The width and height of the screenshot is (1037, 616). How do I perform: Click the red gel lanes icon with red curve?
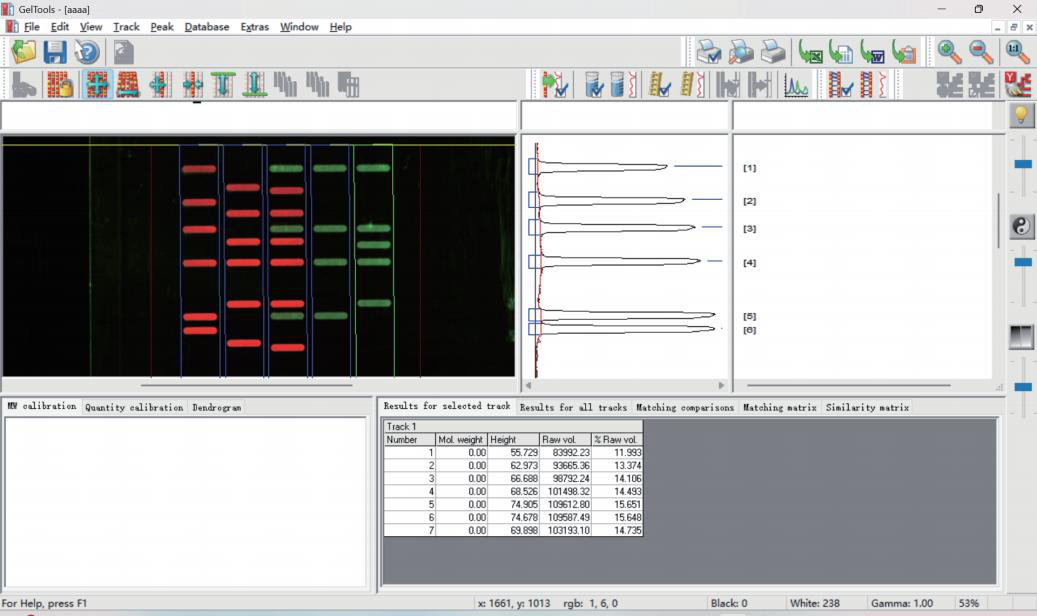point(873,85)
